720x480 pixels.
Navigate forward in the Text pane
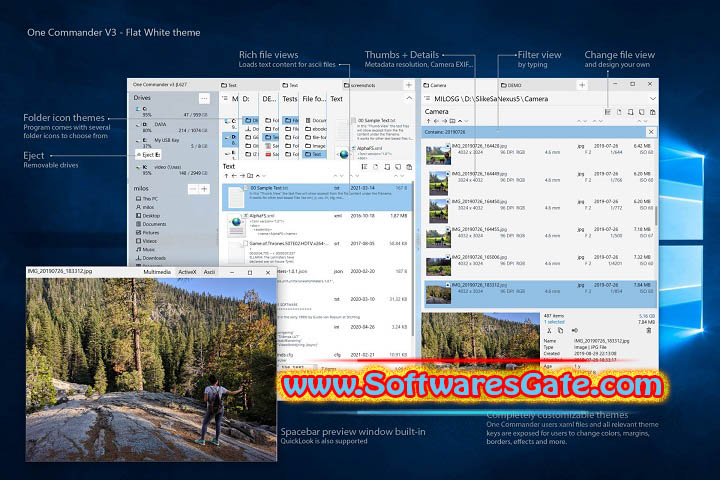[242, 176]
